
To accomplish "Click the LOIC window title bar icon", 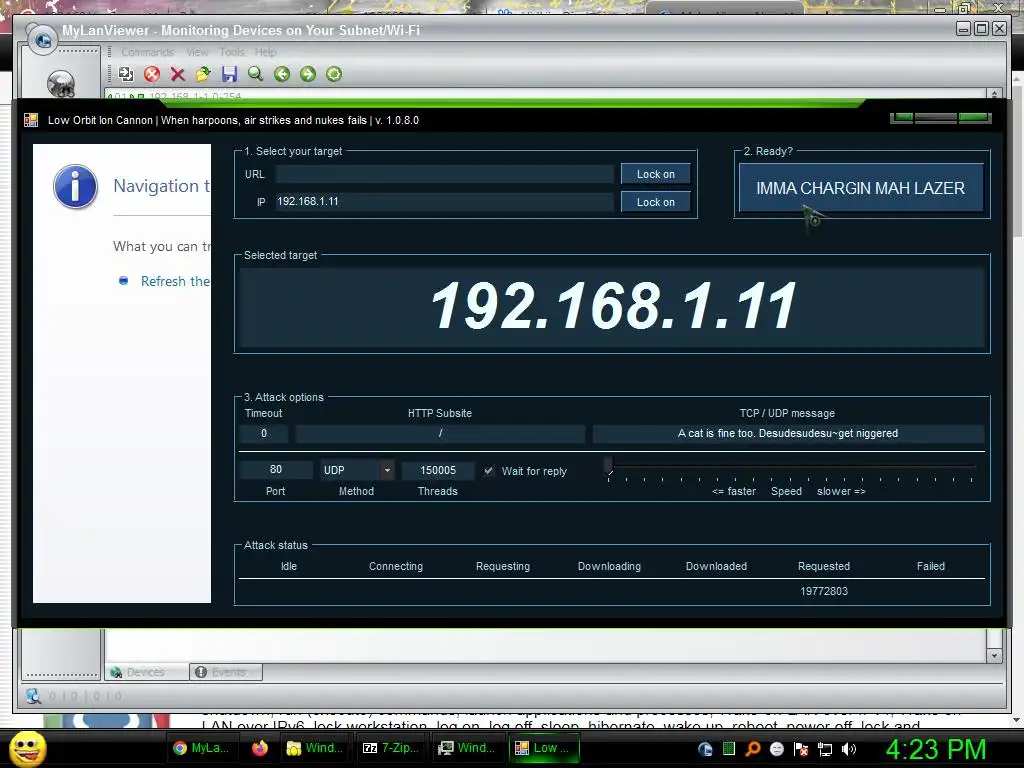I will point(31,120).
